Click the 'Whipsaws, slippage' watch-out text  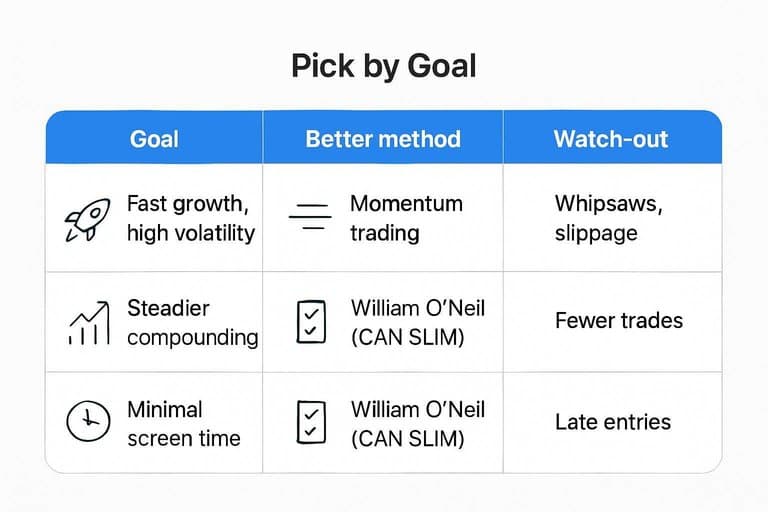point(608,219)
